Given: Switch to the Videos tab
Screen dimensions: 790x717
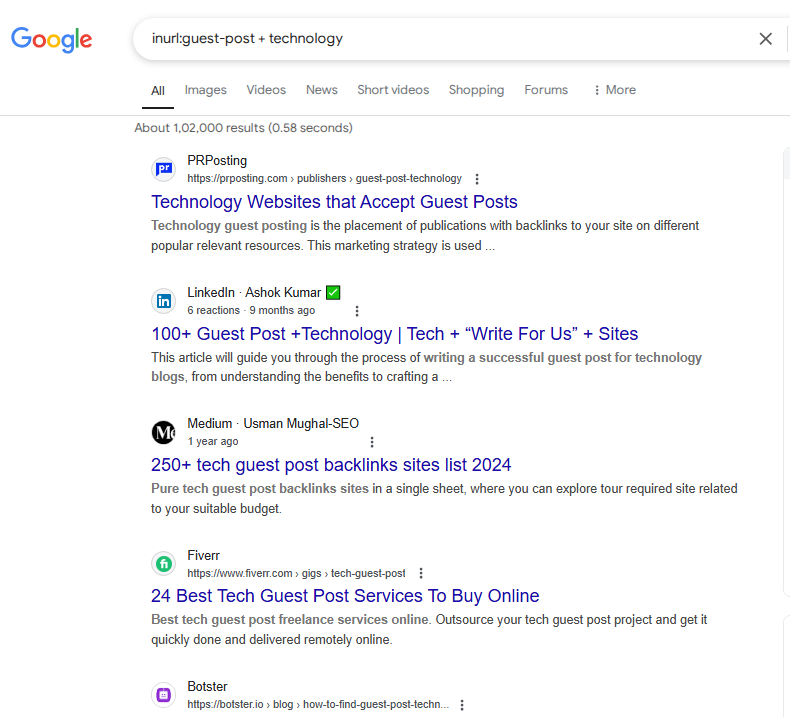Looking at the screenshot, I should (266, 90).
